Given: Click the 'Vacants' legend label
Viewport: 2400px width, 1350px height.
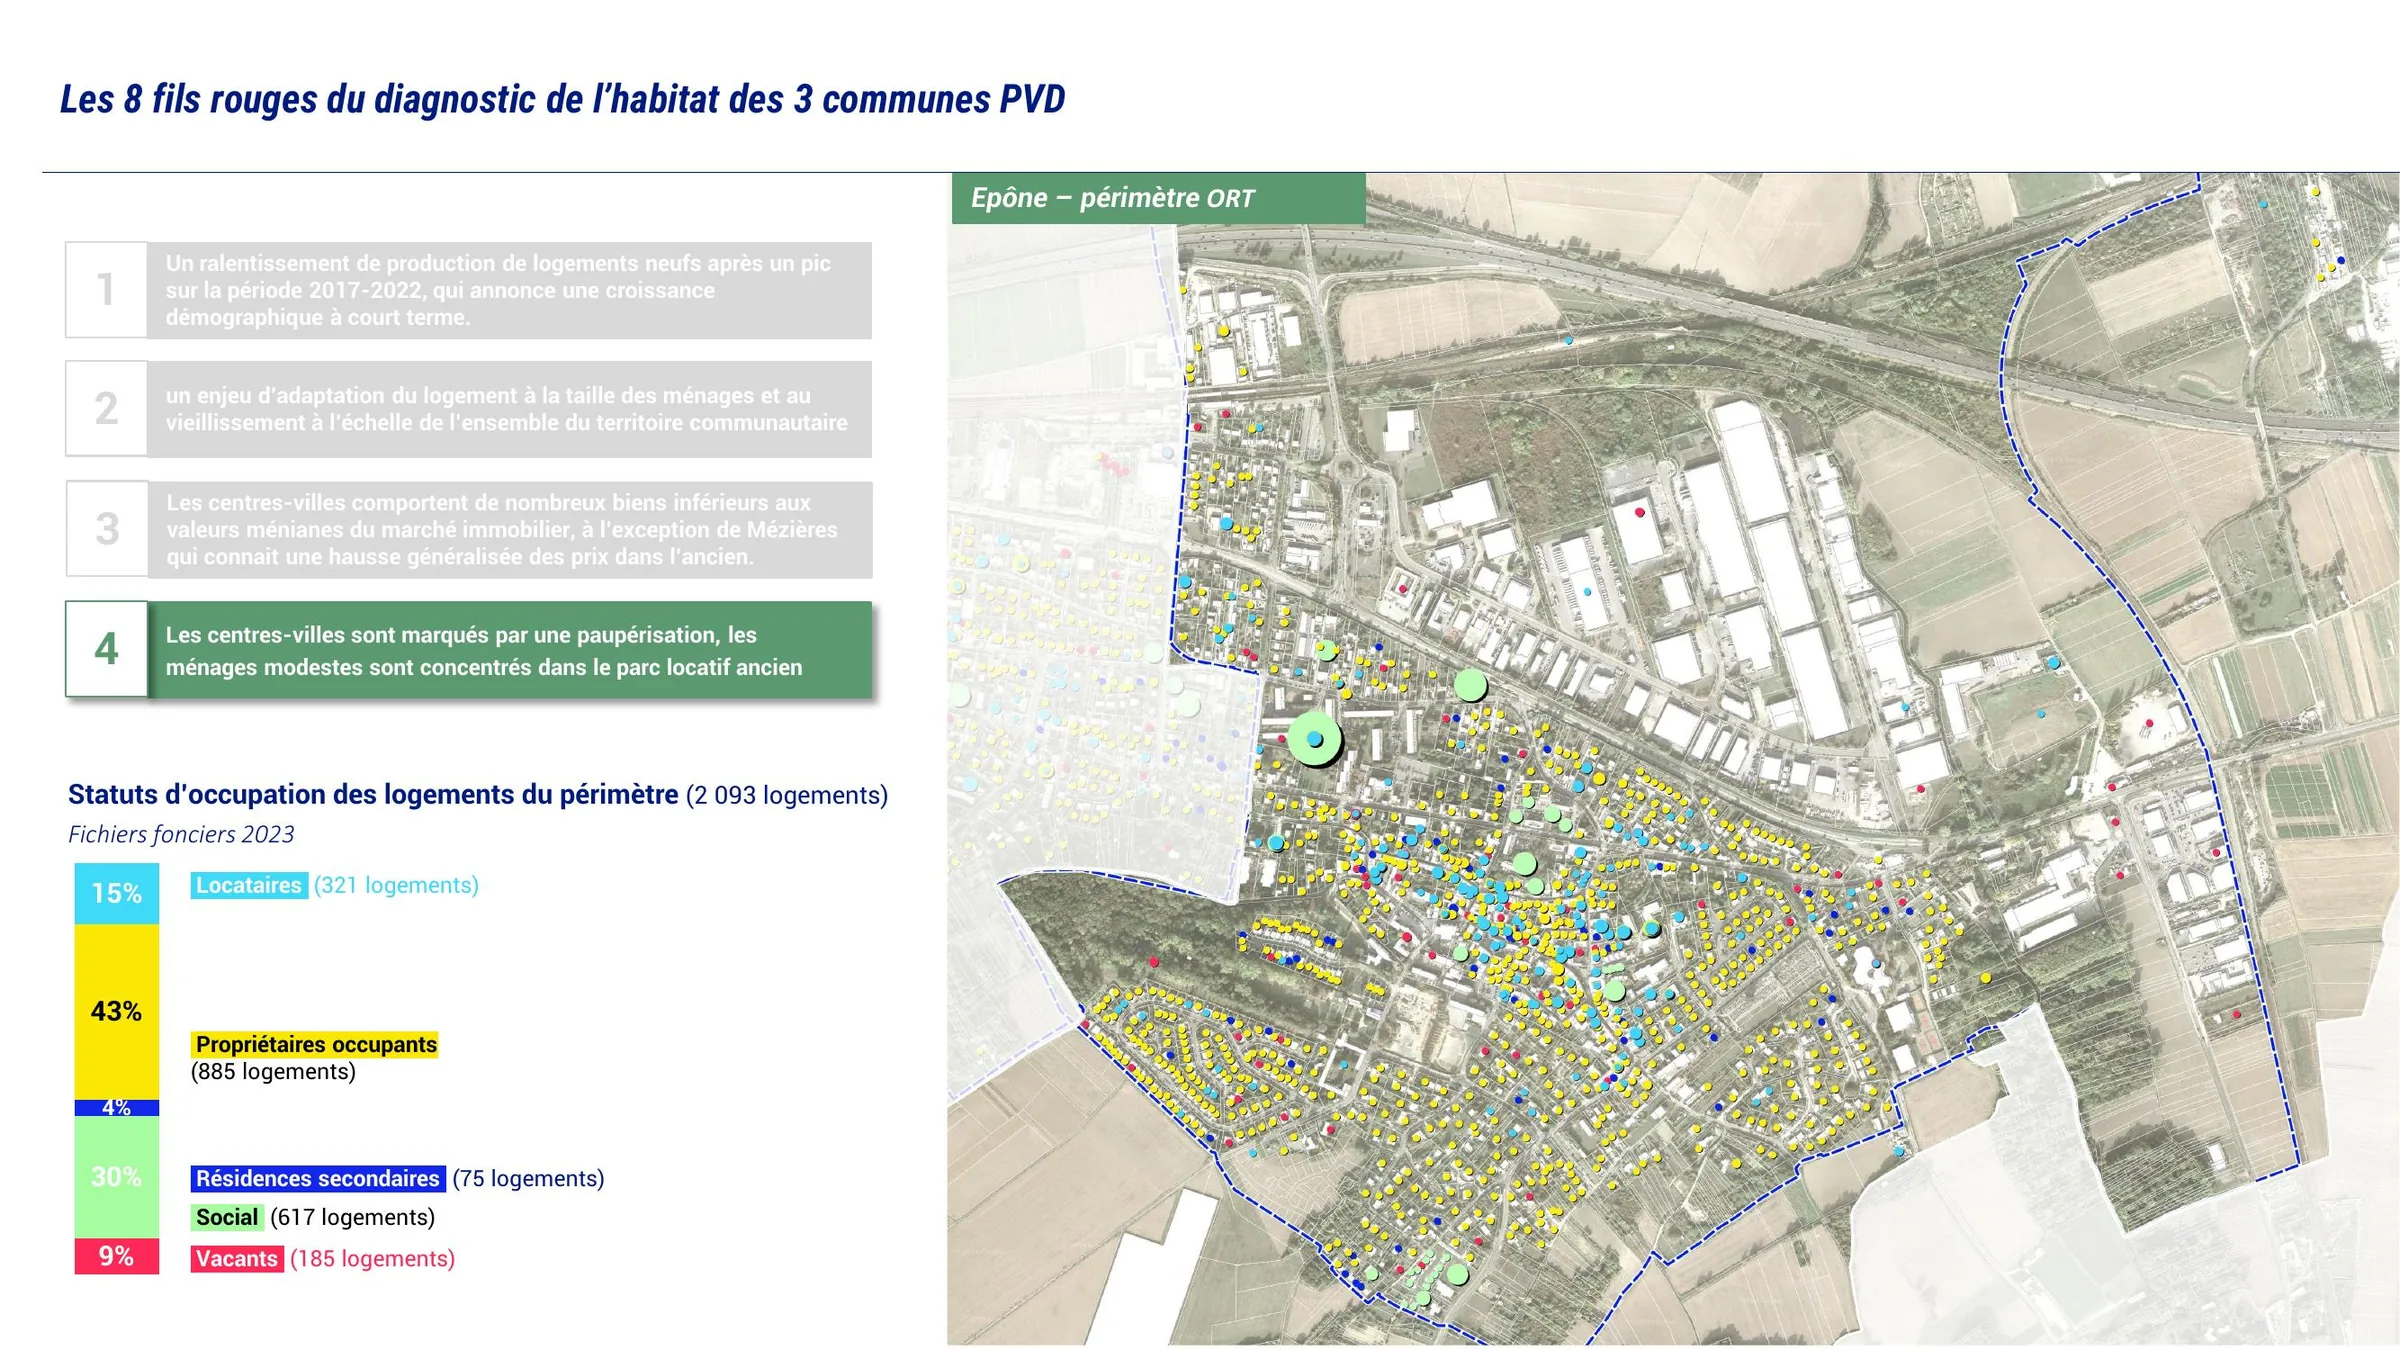Looking at the screenshot, I should coord(237,1258).
